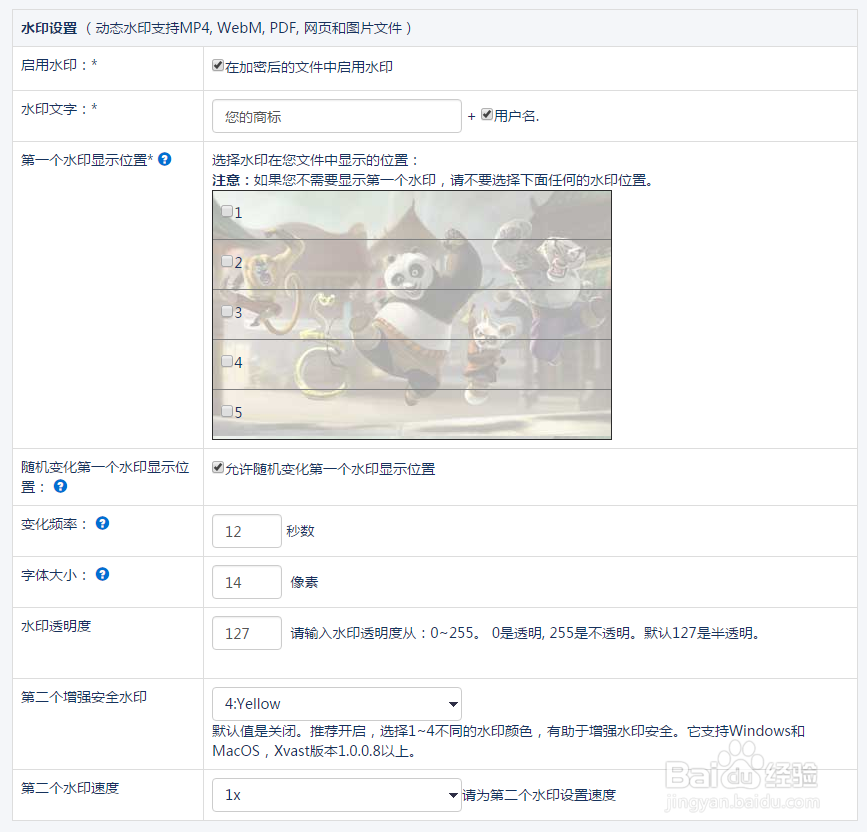867x832 pixels.
Task: Open help icon beside 变化频率
Action: 102,523
